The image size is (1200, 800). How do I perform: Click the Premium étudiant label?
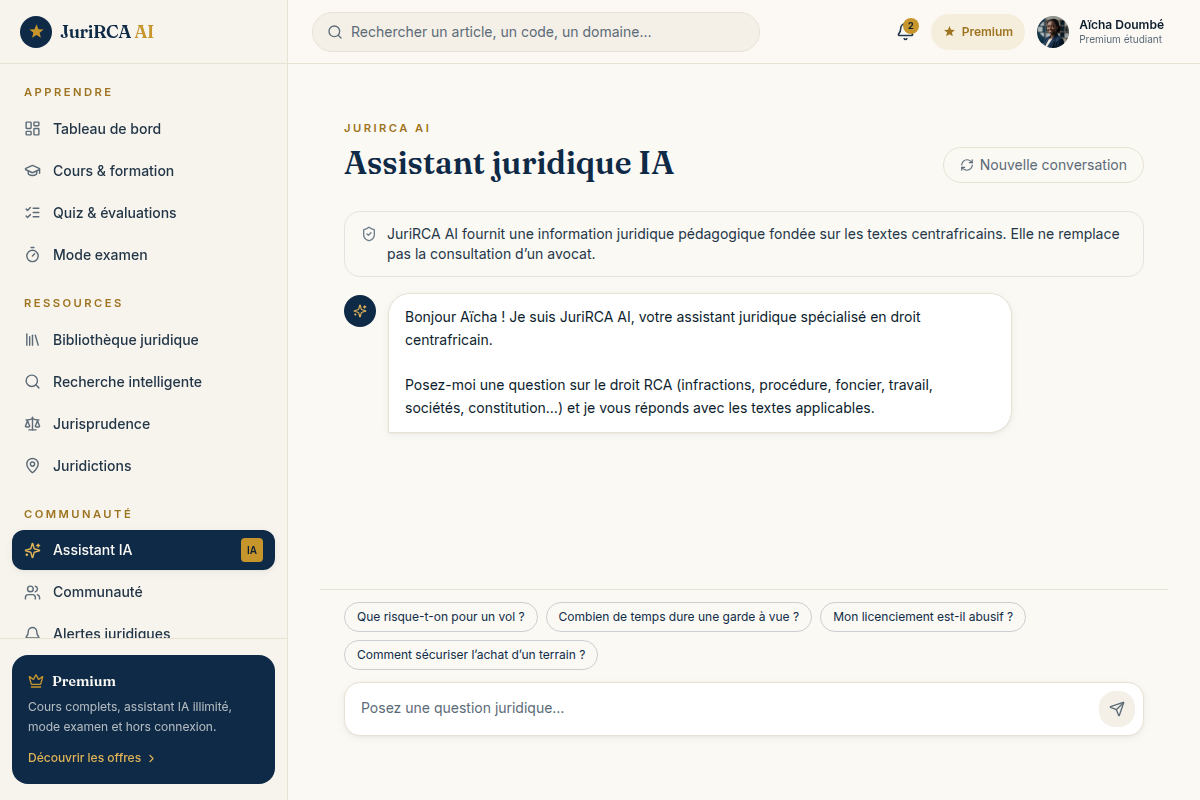tap(1120, 40)
